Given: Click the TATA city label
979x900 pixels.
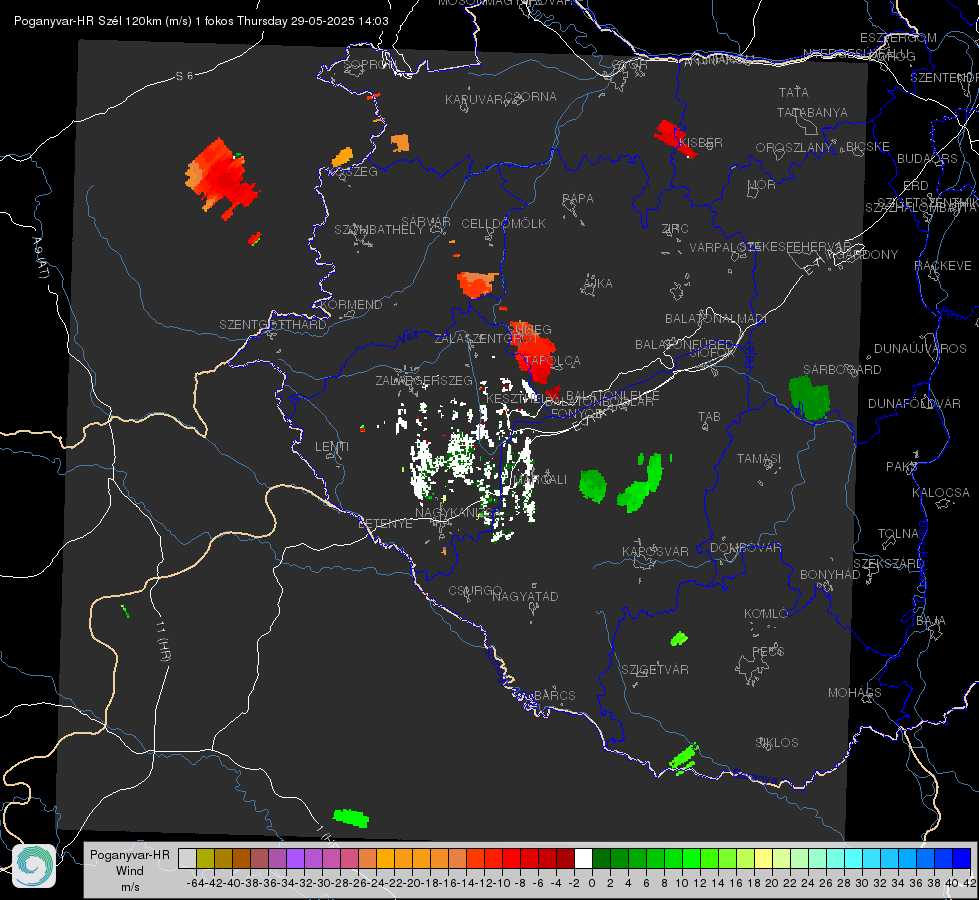Looking at the screenshot, I should [794, 92].
